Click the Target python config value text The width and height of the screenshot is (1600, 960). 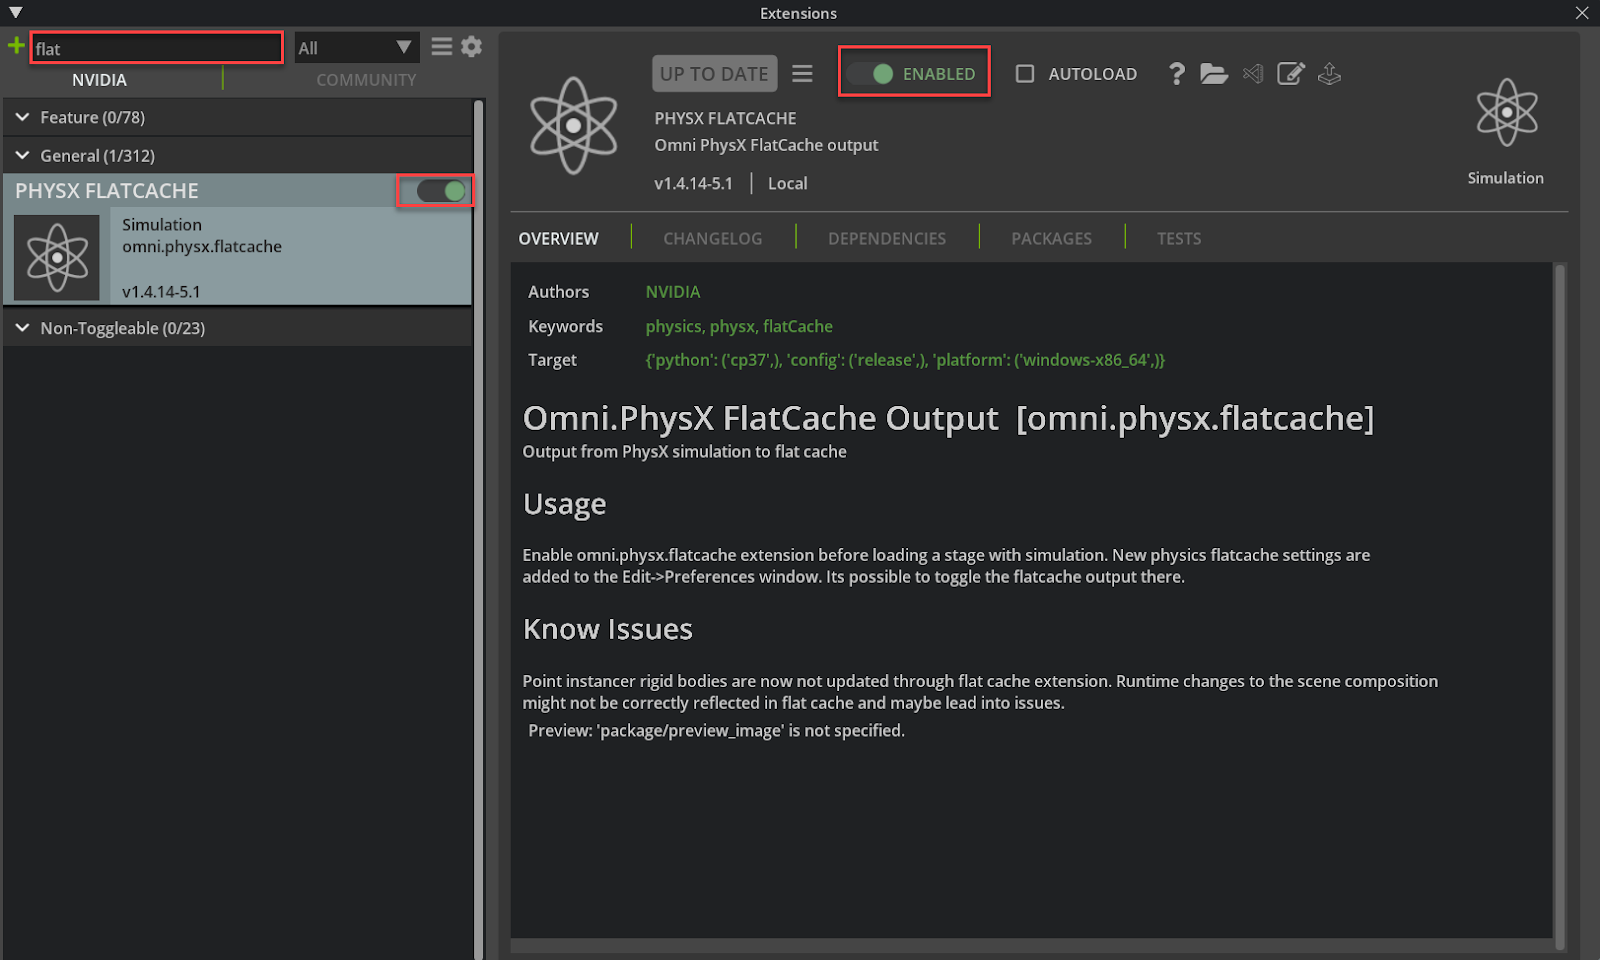pyautogui.click(x=905, y=360)
